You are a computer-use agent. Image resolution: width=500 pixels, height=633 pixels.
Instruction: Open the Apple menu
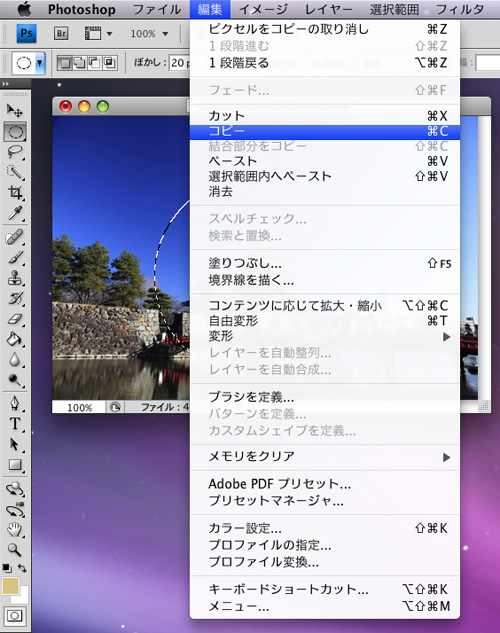[24, 9]
